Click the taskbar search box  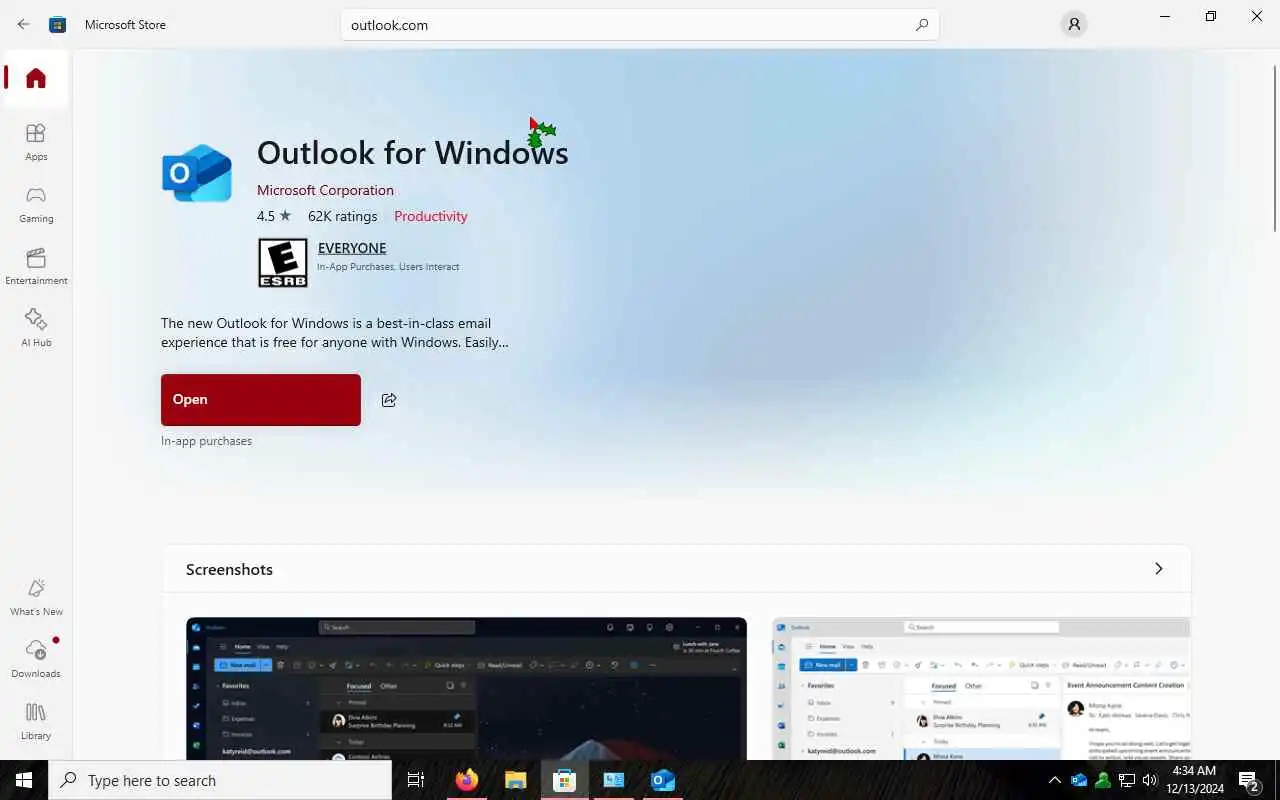pyautogui.click(x=220, y=780)
